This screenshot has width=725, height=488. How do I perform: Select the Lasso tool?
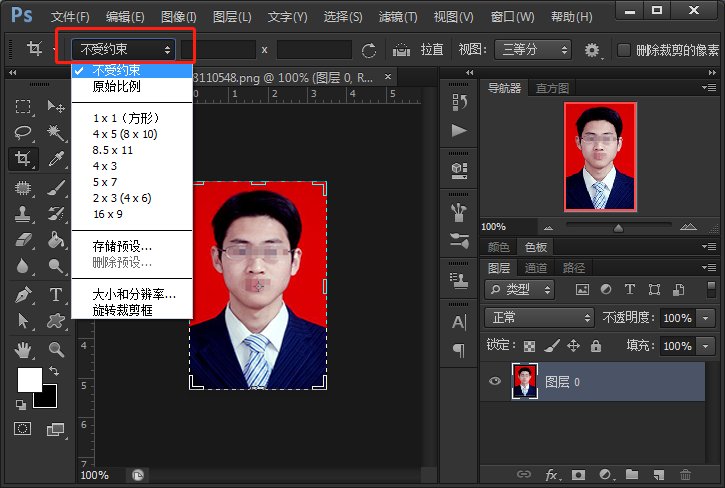click(x=23, y=133)
